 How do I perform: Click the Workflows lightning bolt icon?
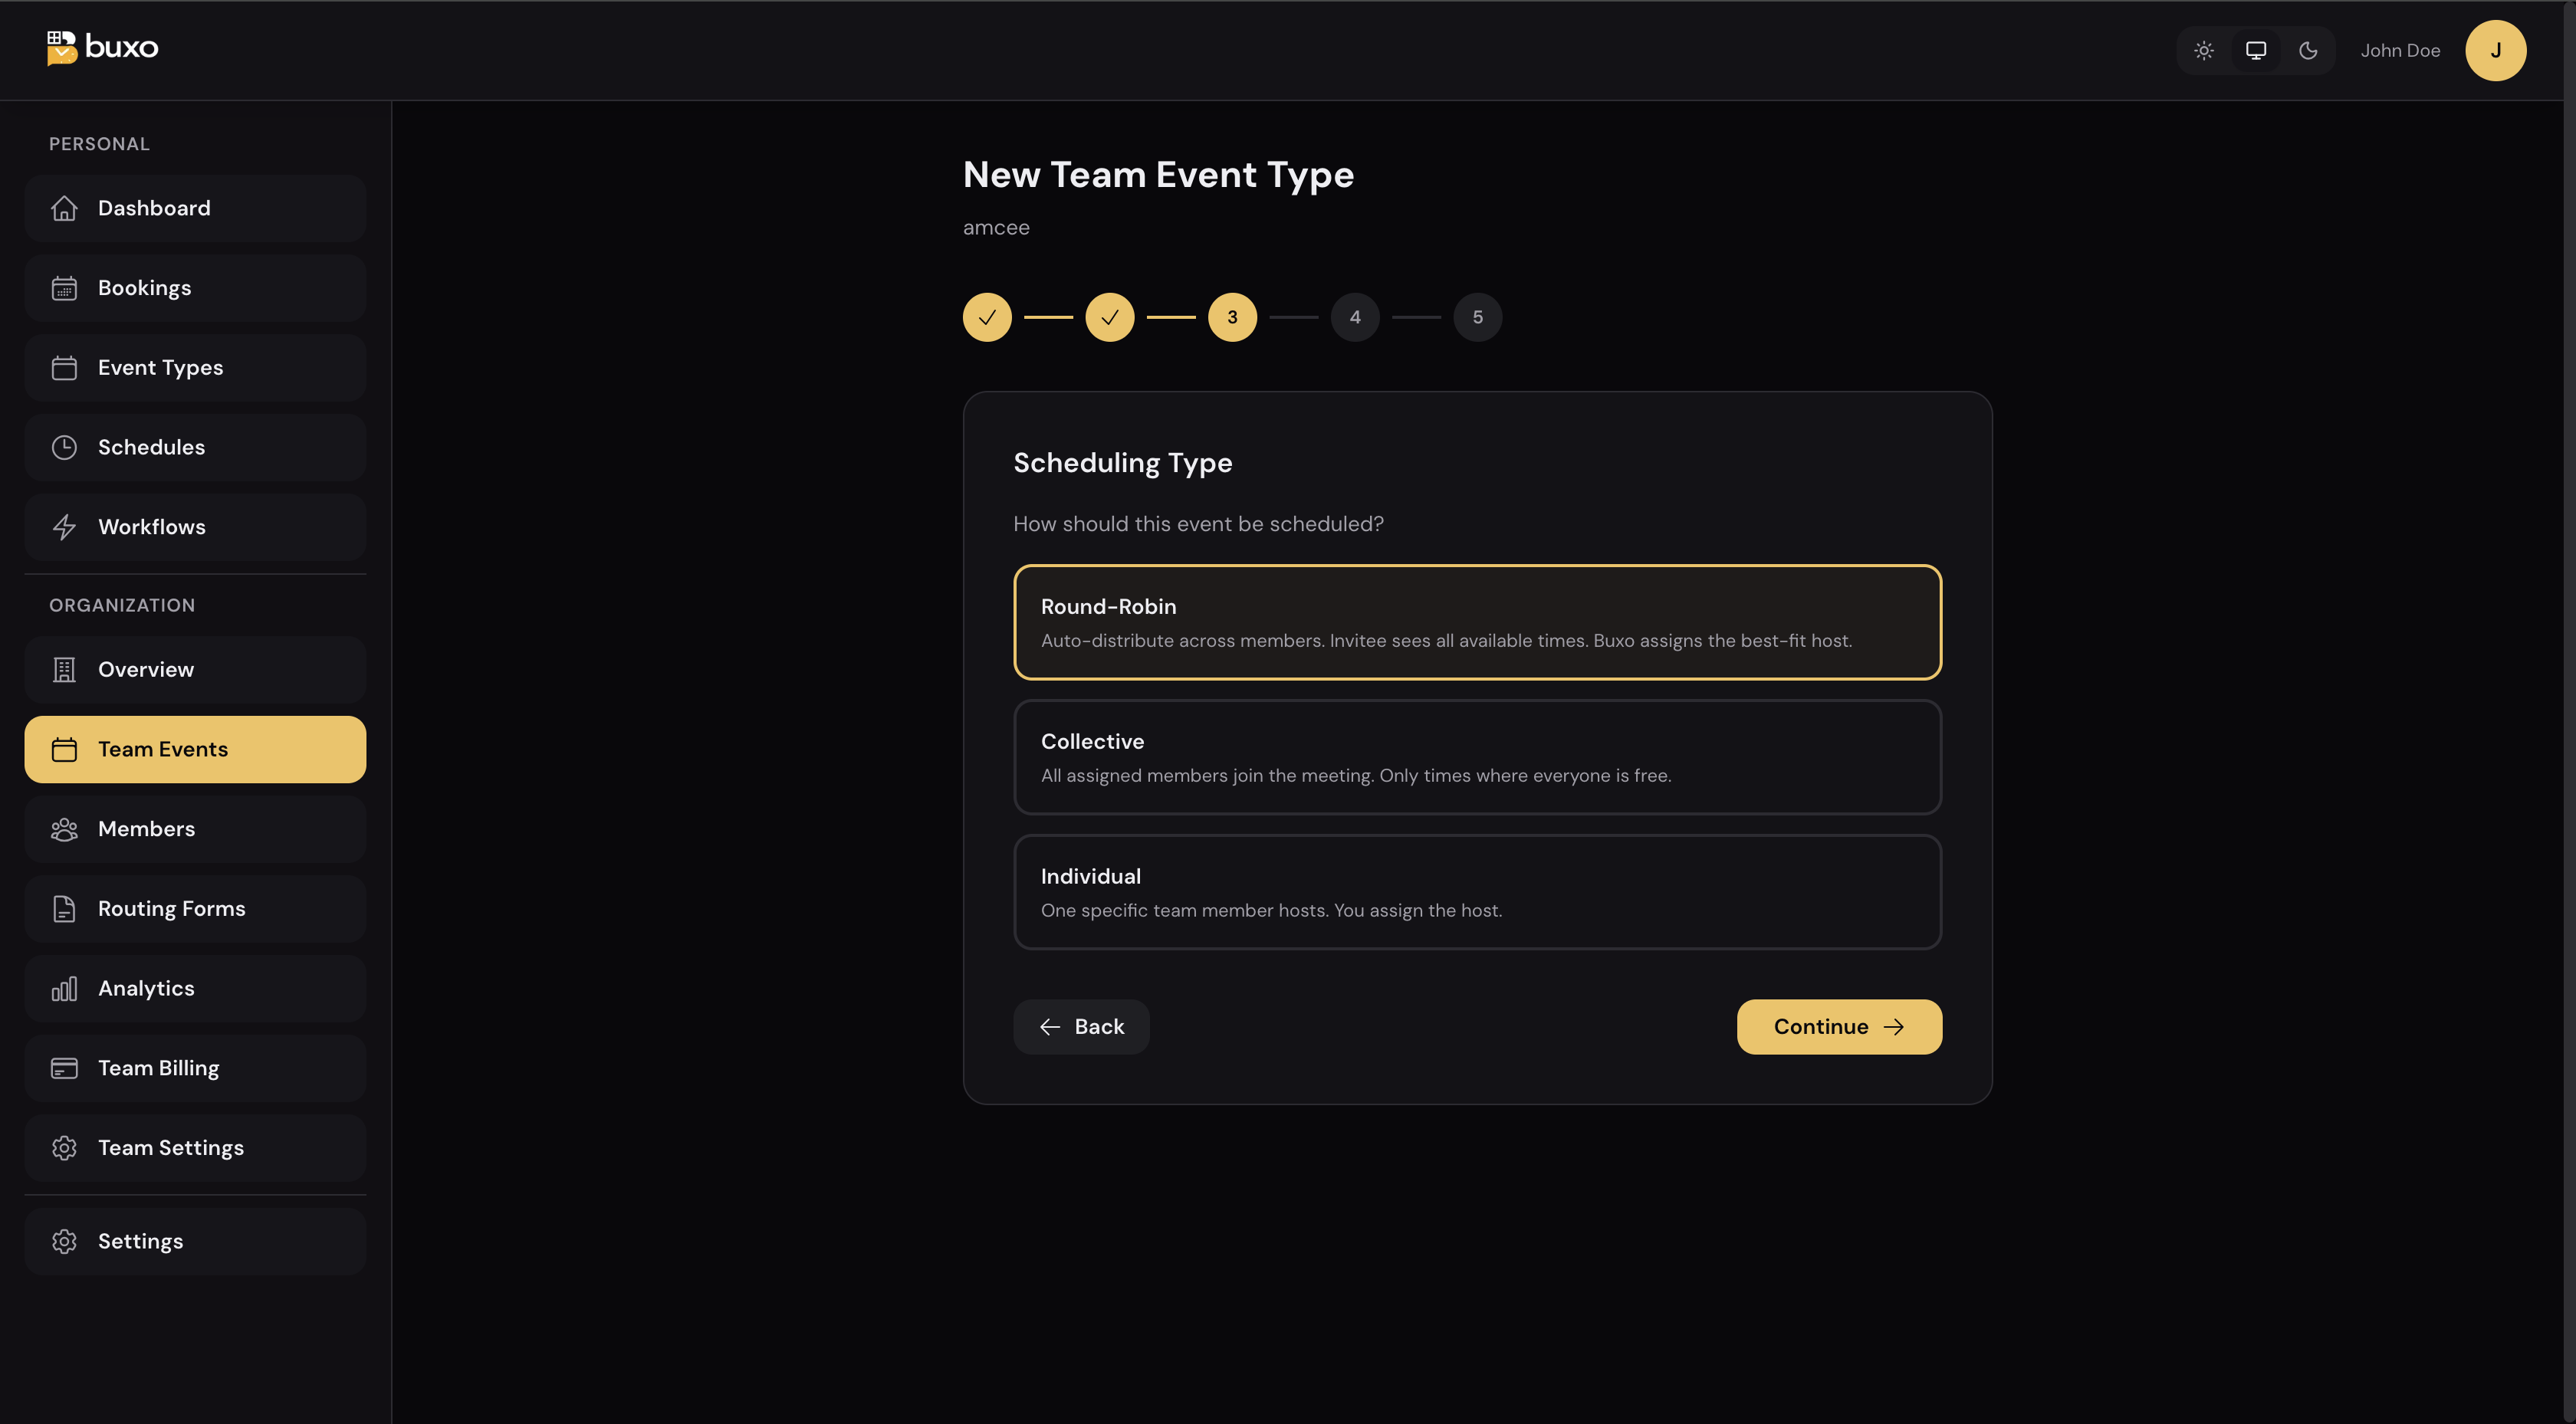[64, 527]
